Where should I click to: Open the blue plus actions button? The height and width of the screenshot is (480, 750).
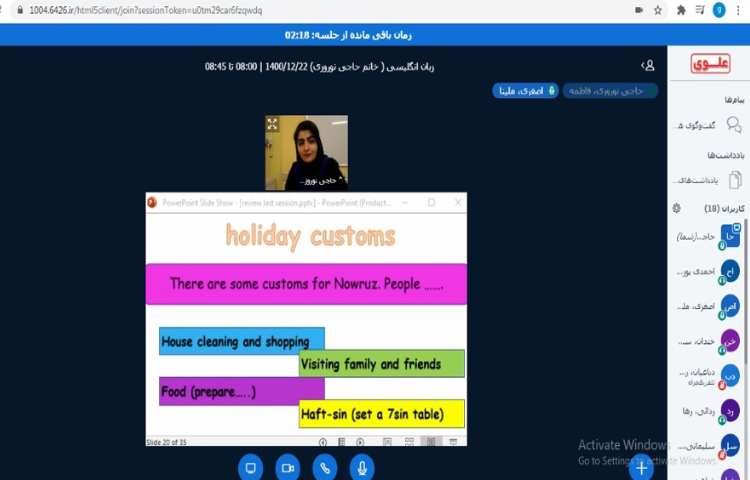click(x=641, y=467)
